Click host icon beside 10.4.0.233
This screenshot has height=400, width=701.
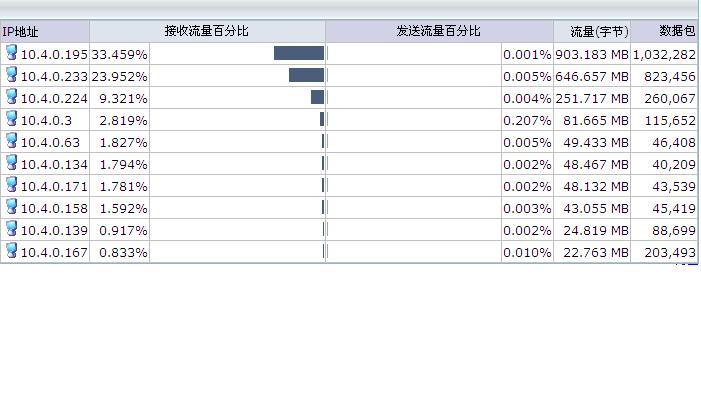[12, 74]
